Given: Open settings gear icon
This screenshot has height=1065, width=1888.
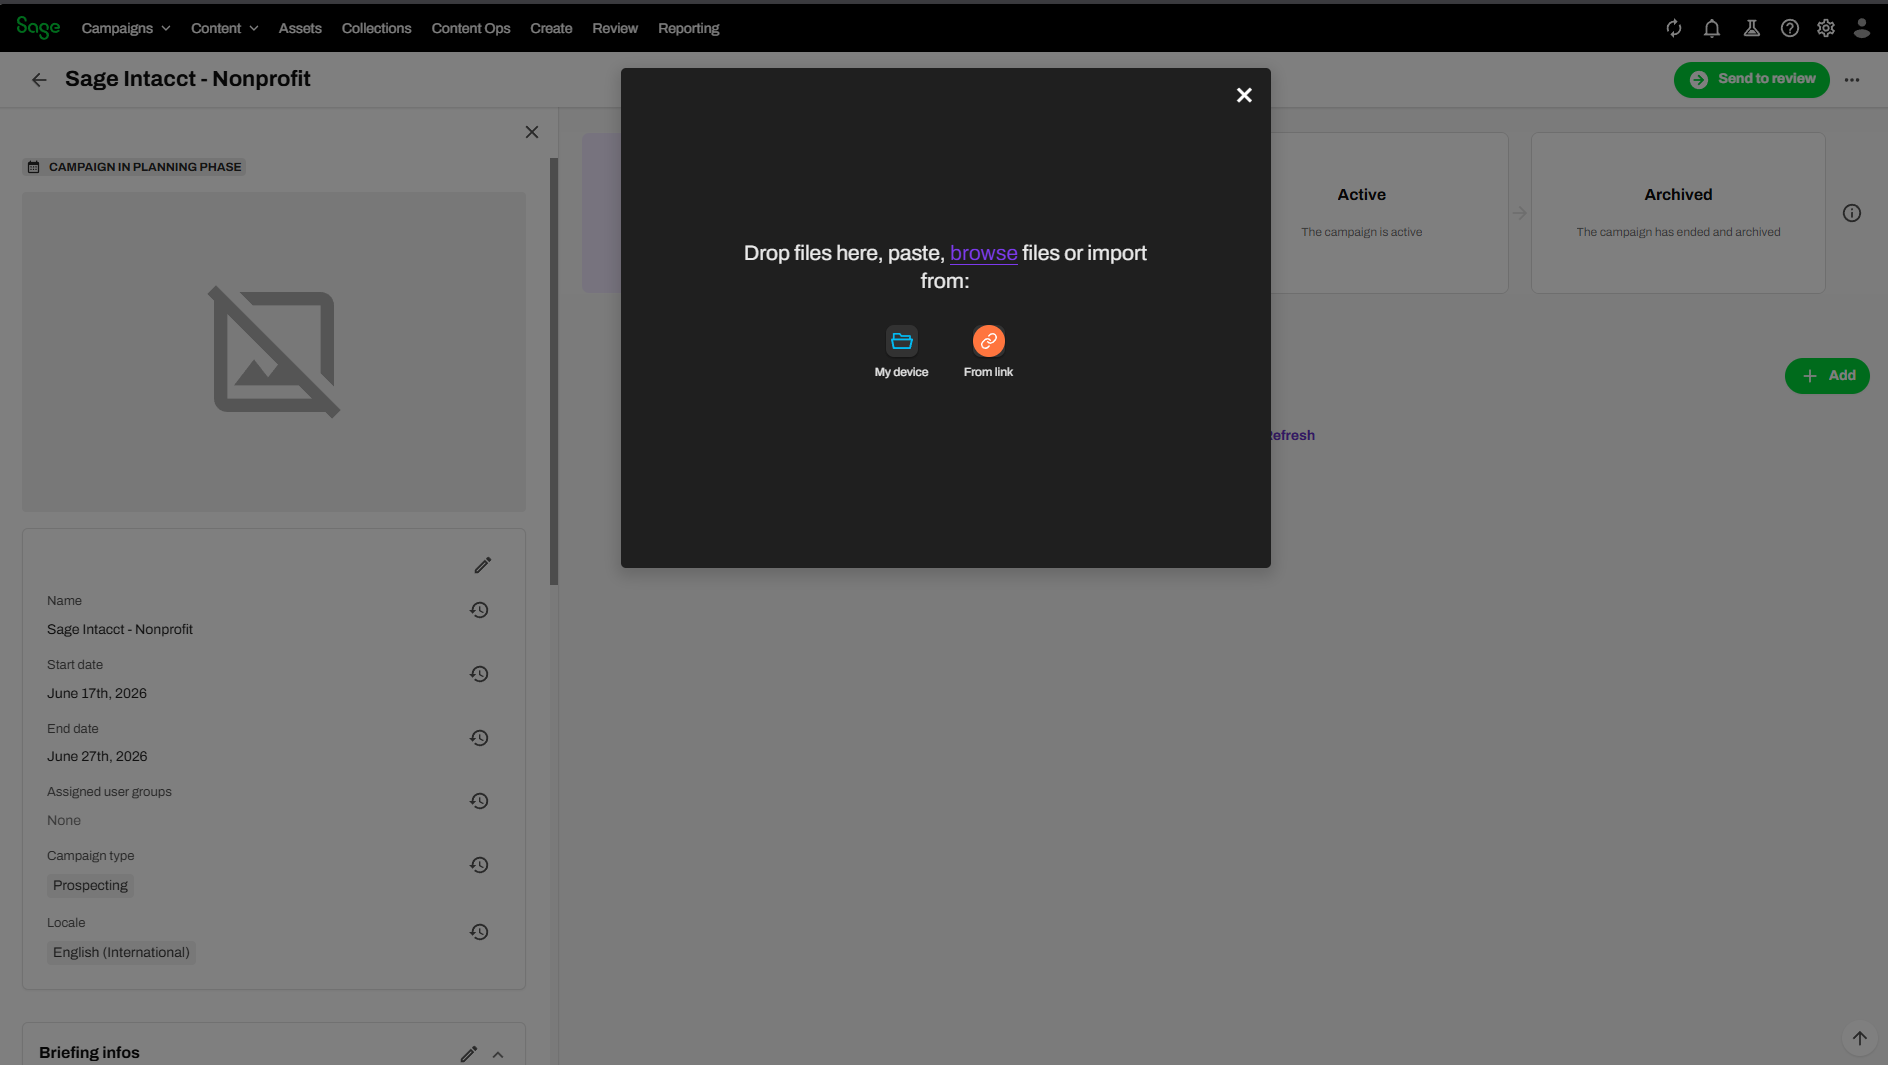Looking at the screenshot, I should [1826, 28].
